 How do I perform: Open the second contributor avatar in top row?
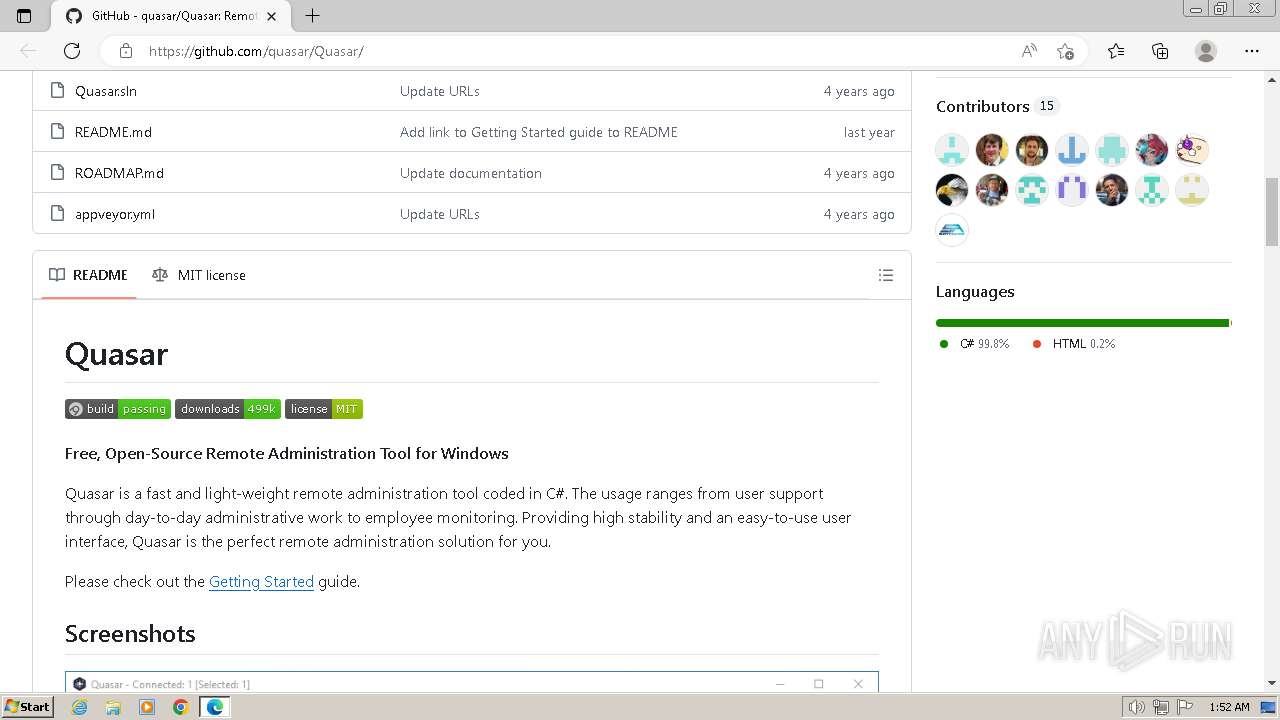992,150
